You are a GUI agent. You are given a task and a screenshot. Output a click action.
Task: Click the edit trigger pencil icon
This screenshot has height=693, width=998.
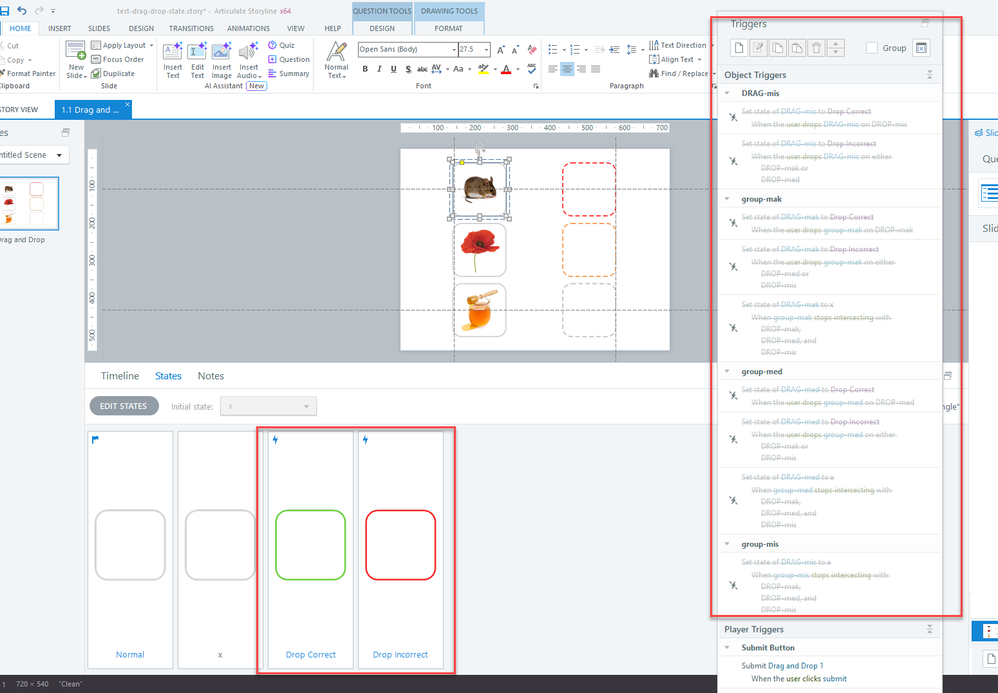click(757, 48)
